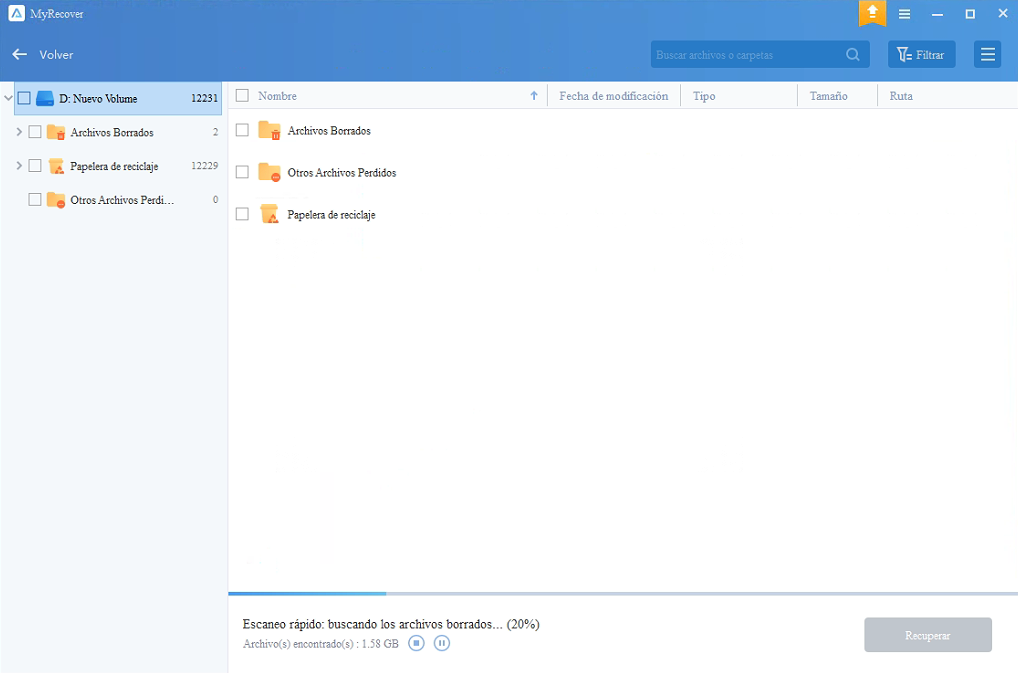Open Archivos Borrados in the file list
1018x673 pixels.
(x=329, y=130)
